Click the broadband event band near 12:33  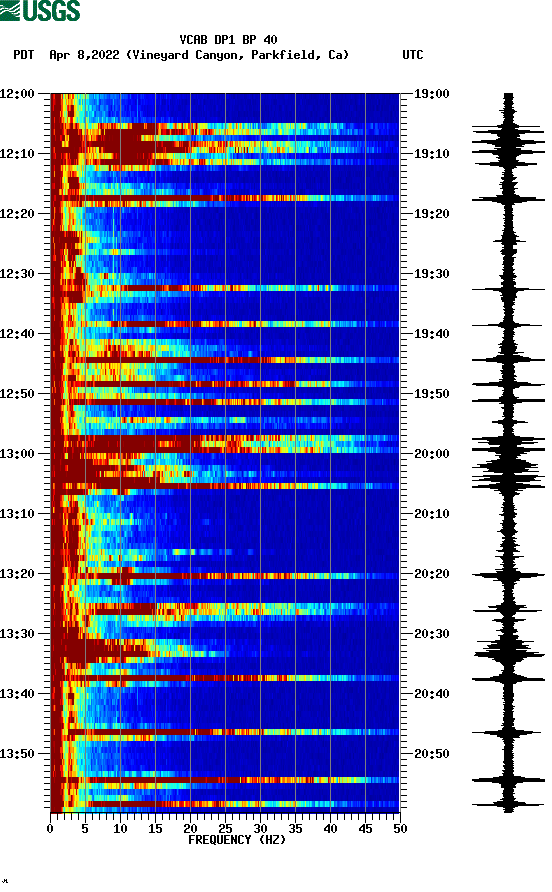[225, 288]
